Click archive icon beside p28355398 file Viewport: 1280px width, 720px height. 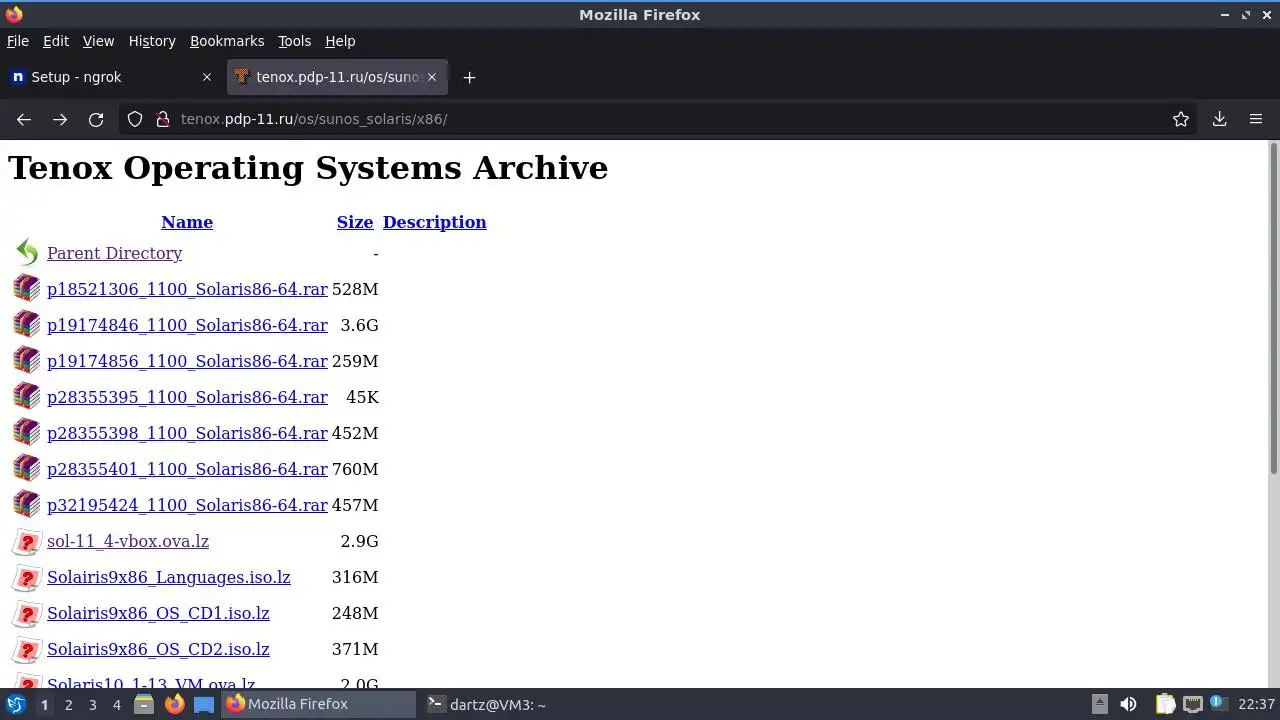coord(27,433)
